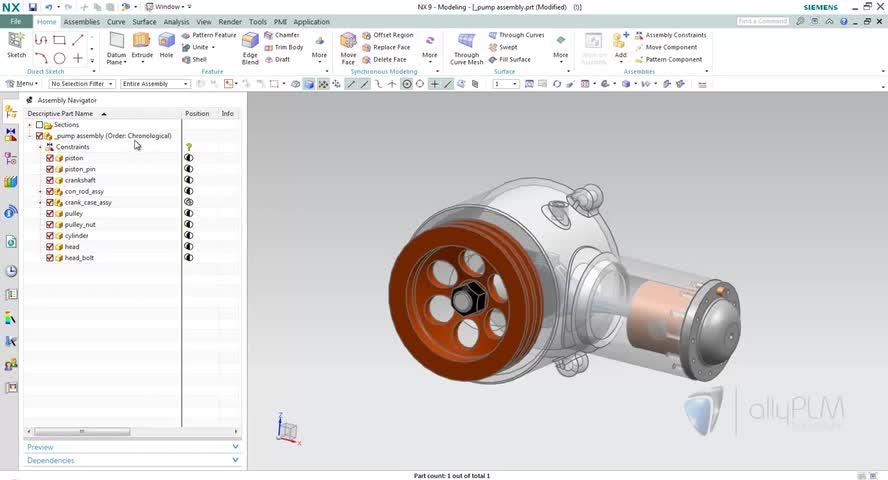This screenshot has height=480, width=888.
Task: Click the Draft command
Action: 278,59
